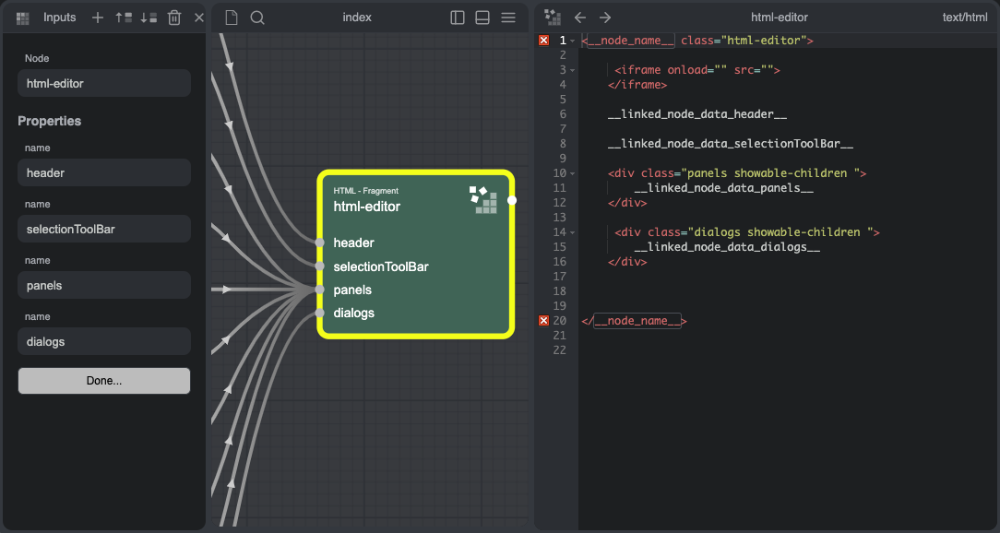
Task: Click the text/html type label
Action: point(964,18)
